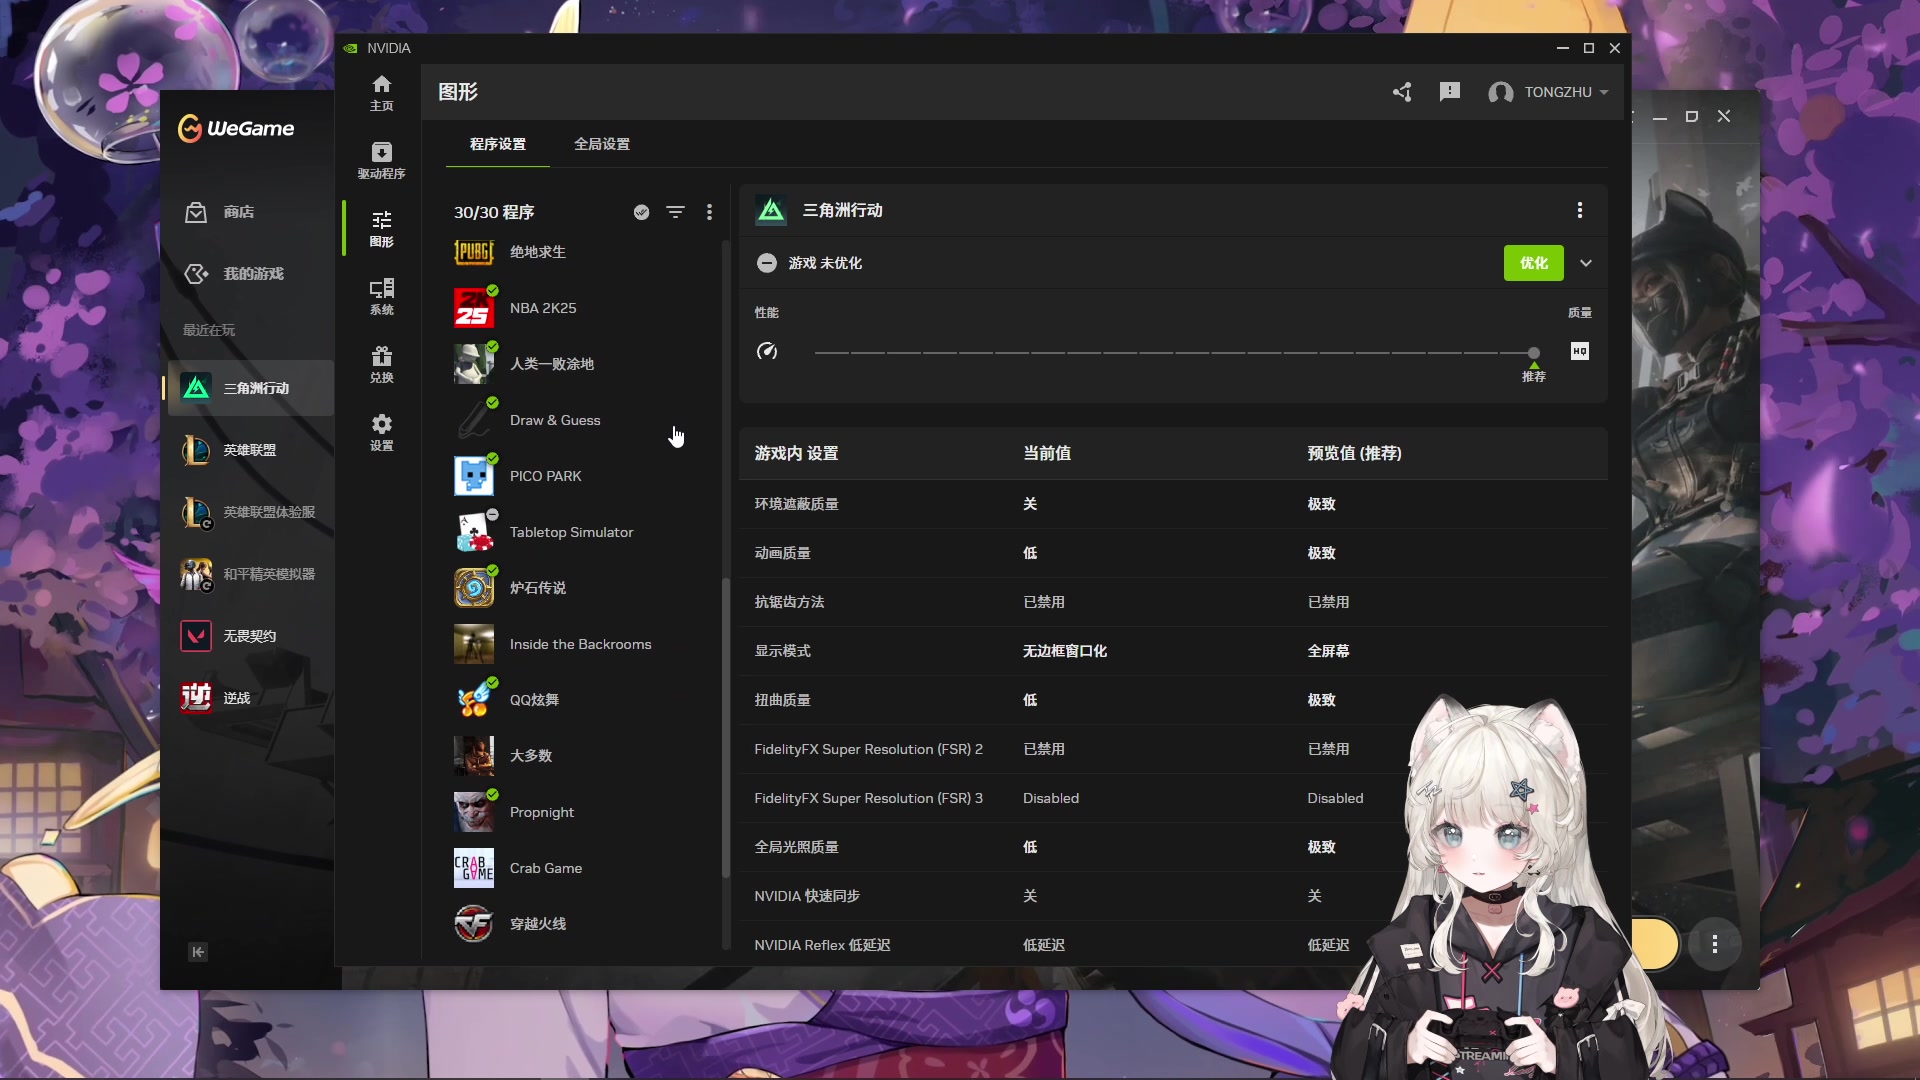Click the NVIDIA 快速同步 setting row

[x=1173, y=896]
